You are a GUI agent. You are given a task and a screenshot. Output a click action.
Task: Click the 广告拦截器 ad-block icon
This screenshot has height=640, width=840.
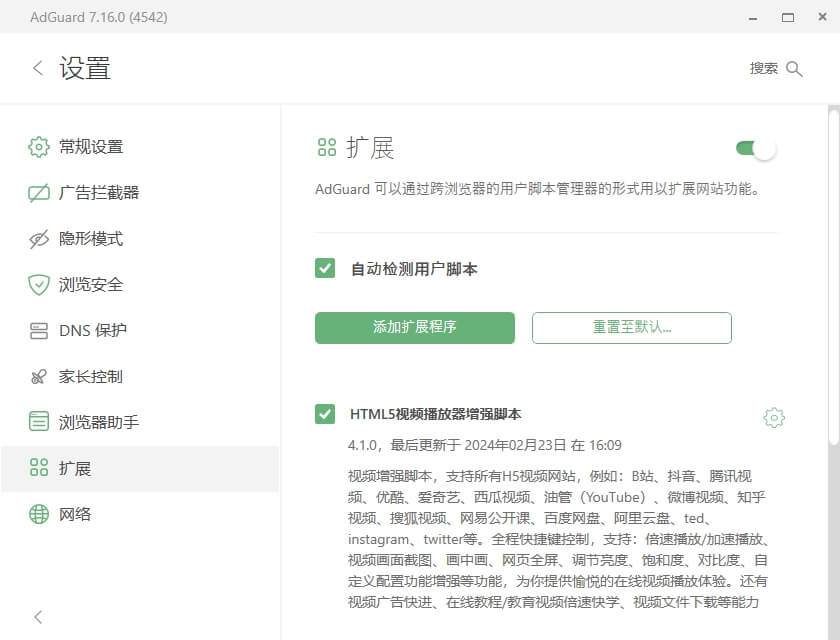point(39,193)
